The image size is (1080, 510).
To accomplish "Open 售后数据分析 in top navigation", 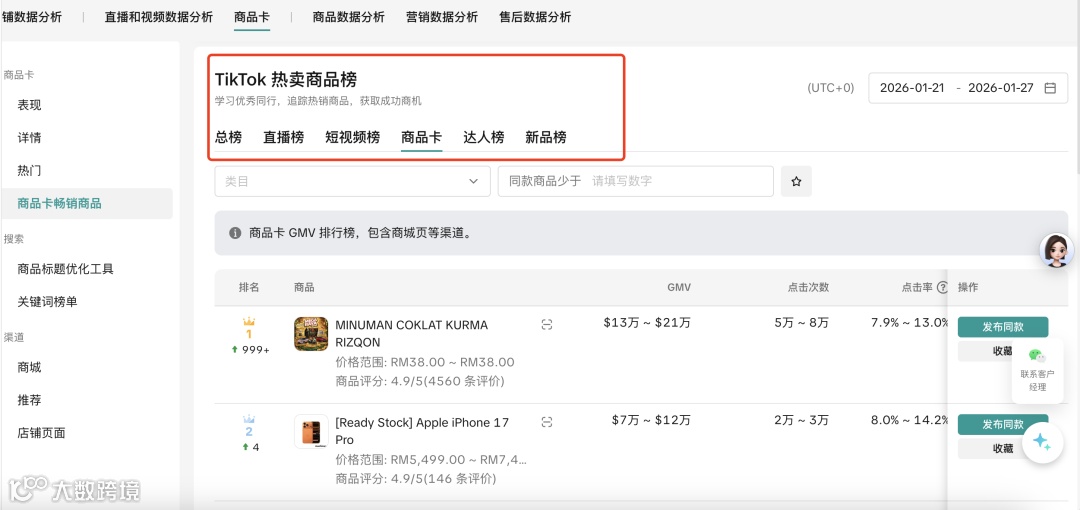I will coord(535,17).
